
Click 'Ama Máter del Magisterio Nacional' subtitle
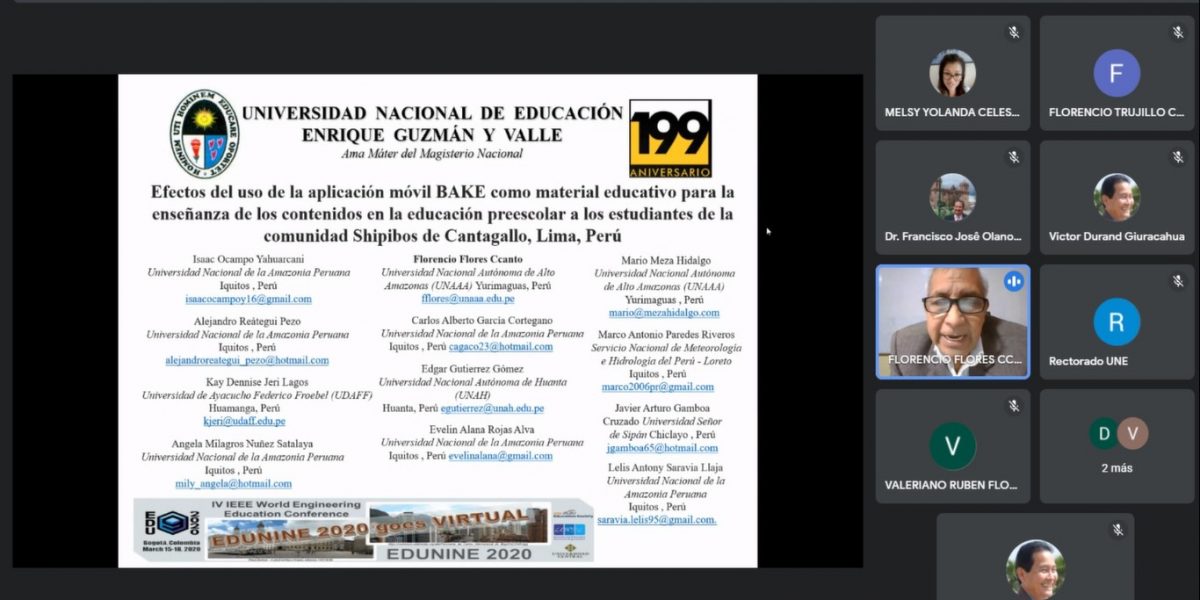click(432, 154)
